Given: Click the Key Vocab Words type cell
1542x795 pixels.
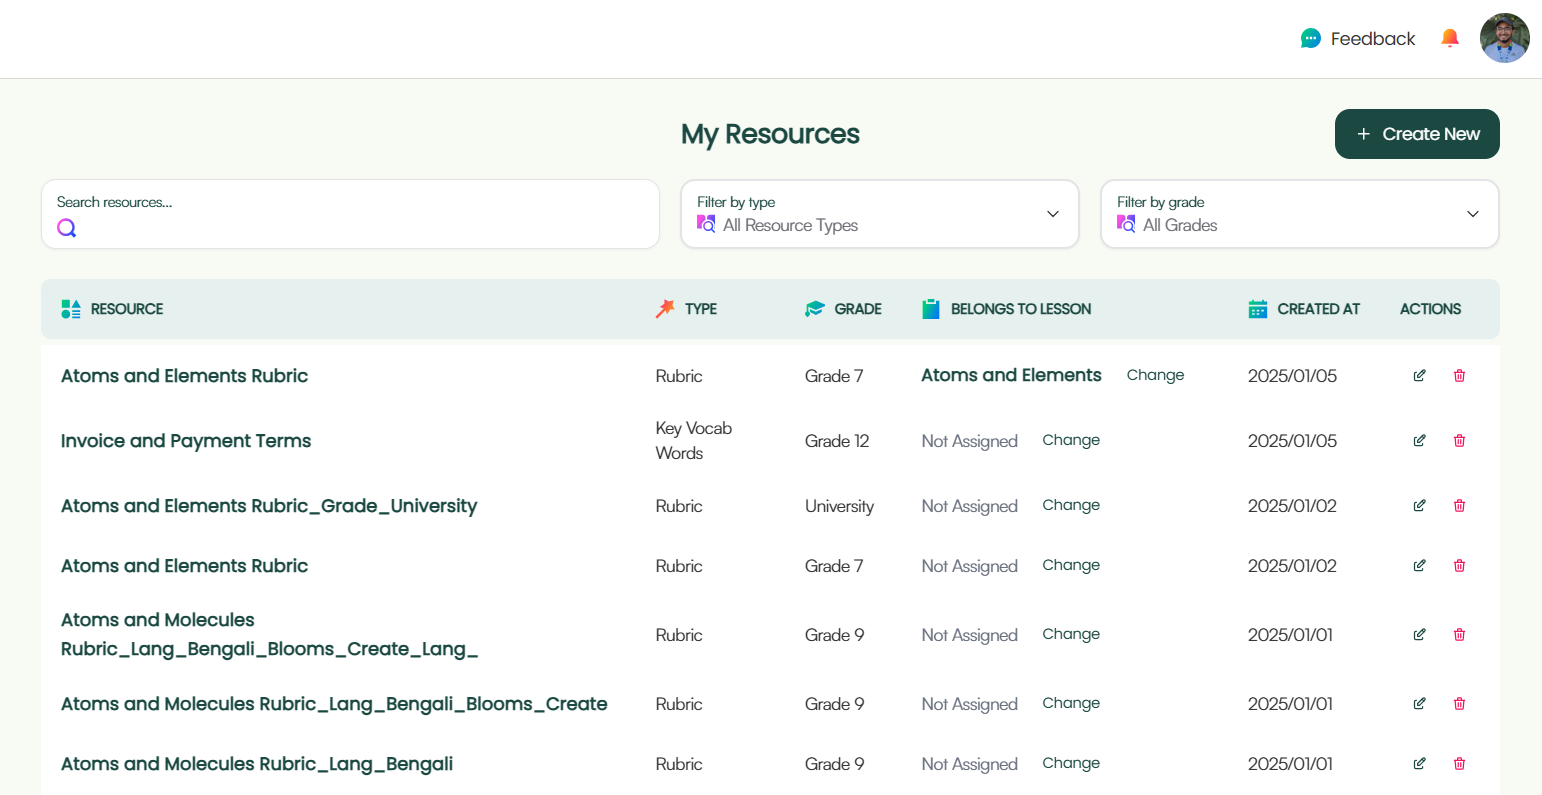Looking at the screenshot, I should coord(694,441).
